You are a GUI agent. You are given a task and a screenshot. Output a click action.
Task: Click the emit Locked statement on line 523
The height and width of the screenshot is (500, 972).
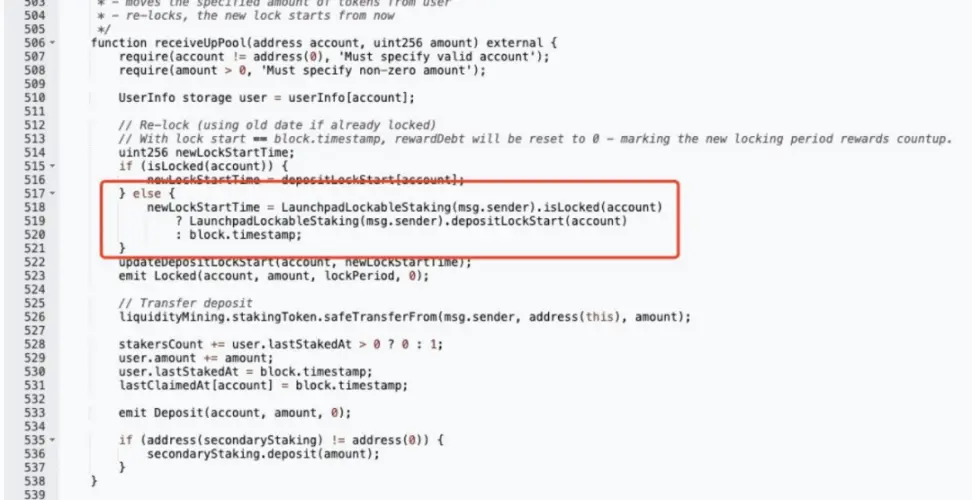click(273, 276)
